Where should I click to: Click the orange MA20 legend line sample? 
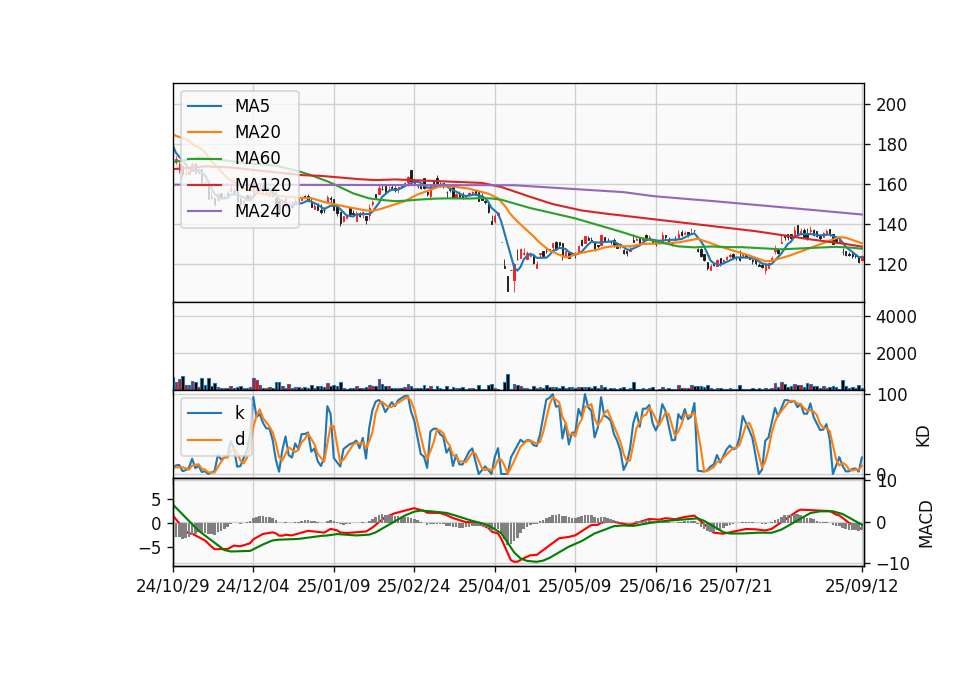pyautogui.click(x=204, y=132)
